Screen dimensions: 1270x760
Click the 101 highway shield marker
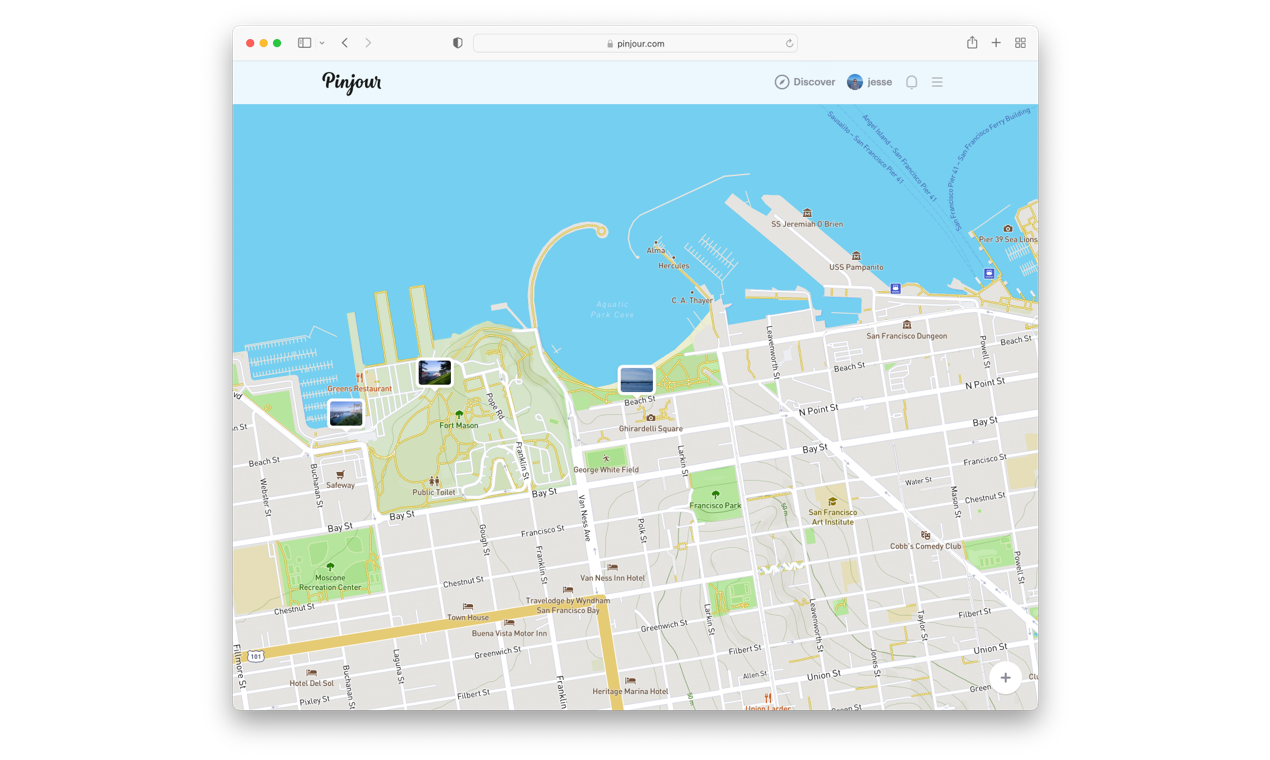coord(257,656)
